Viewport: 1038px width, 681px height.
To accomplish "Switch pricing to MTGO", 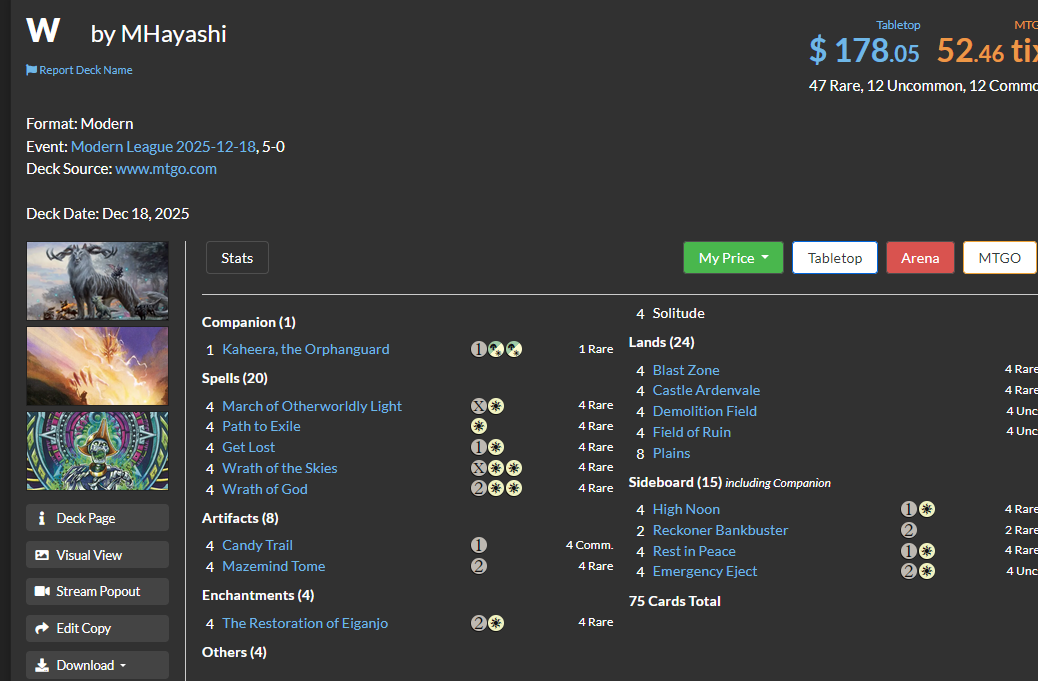I will [1000, 257].
